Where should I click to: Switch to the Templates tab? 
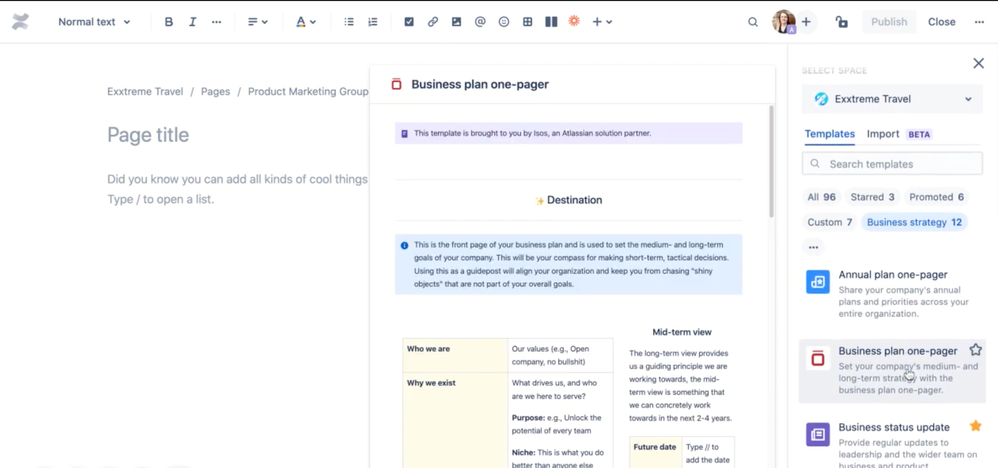829,134
